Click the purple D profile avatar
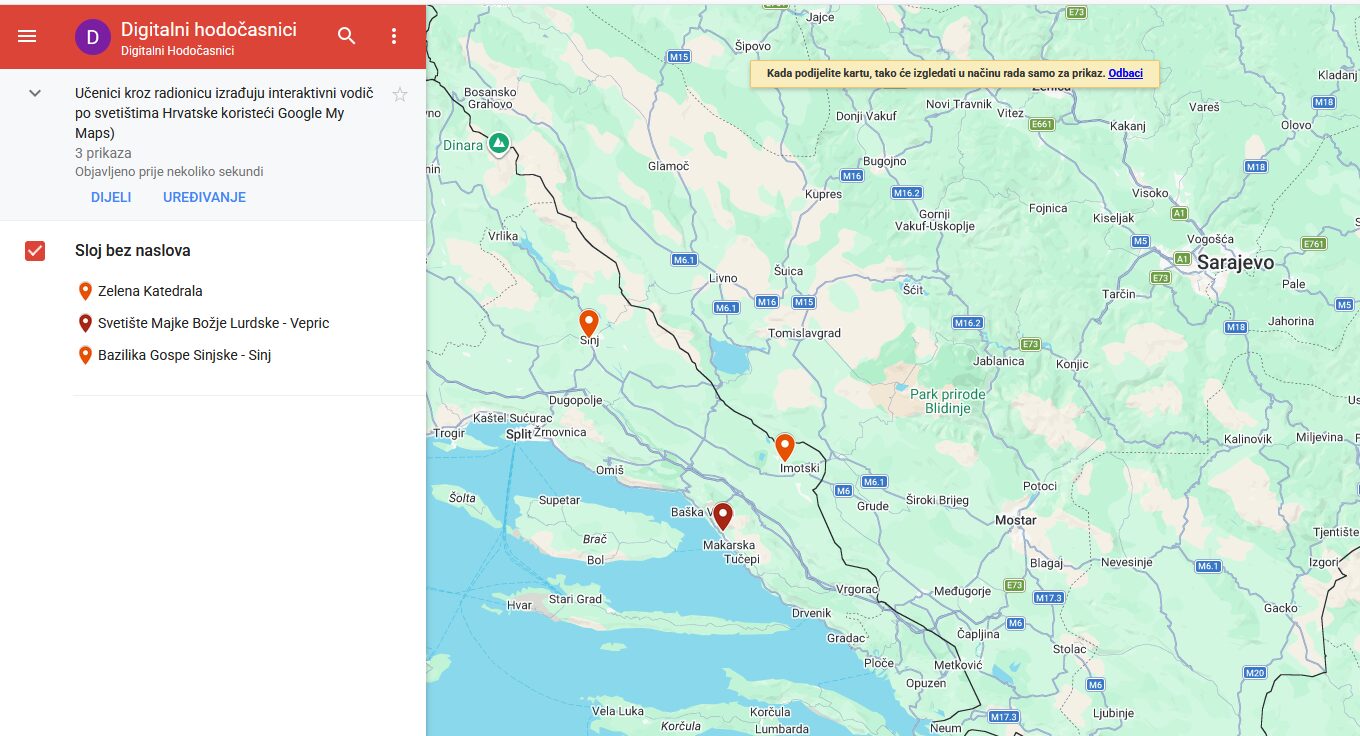Viewport: 1360px width, 736px height. (92, 38)
